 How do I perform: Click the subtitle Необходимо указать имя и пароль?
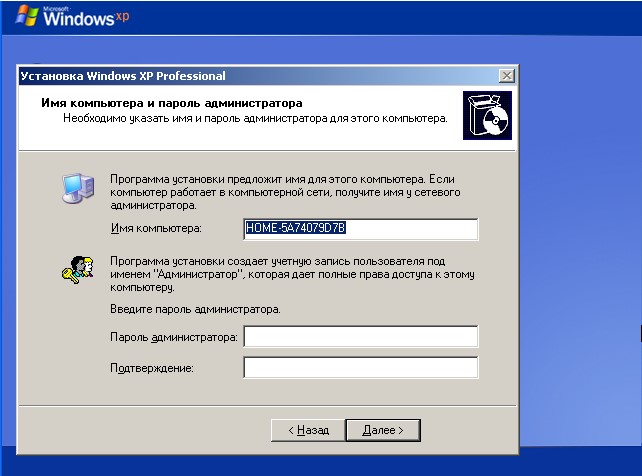pyautogui.click(x=255, y=118)
